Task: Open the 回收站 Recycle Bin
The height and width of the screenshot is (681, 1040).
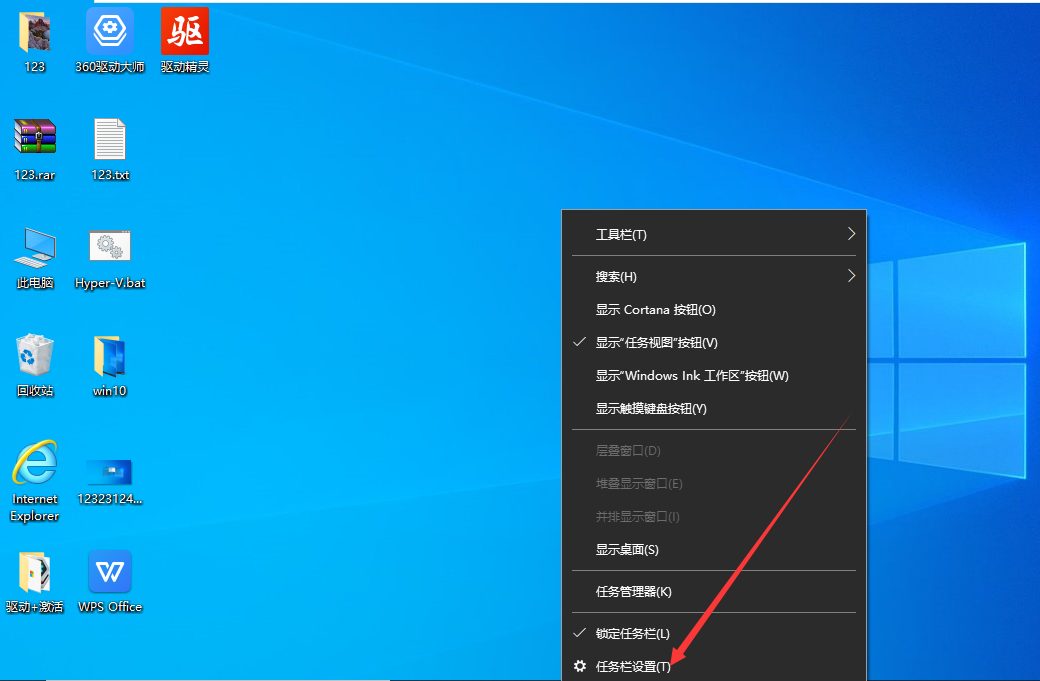Action: tap(35, 355)
